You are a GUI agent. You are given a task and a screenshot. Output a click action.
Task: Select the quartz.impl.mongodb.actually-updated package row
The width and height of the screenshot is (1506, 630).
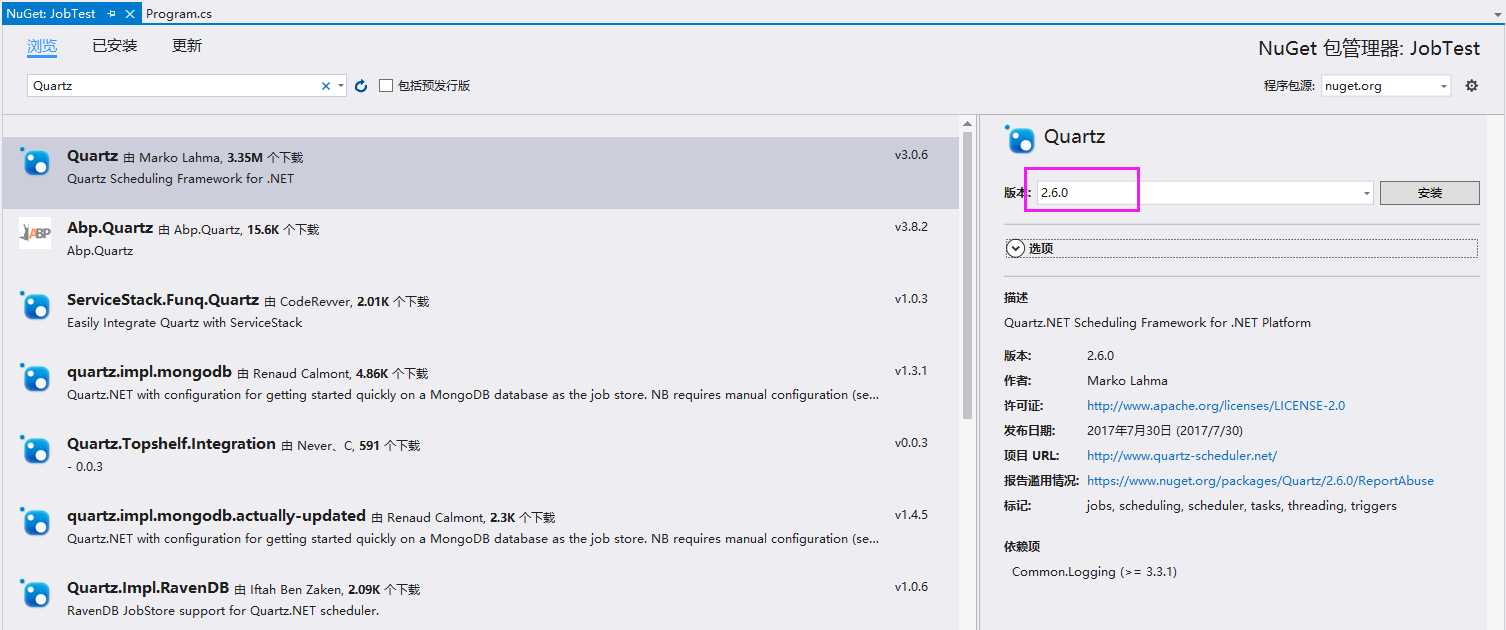point(480,533)
